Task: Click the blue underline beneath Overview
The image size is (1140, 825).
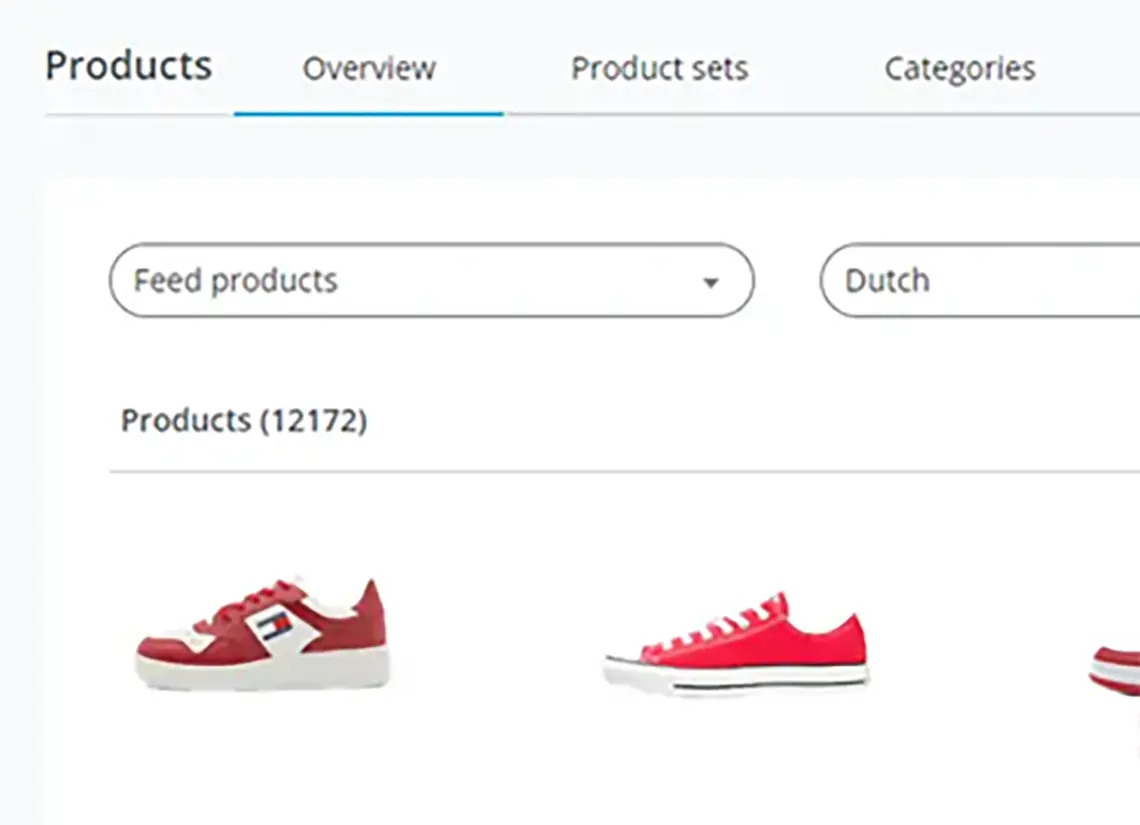Action: pos(368,114)
